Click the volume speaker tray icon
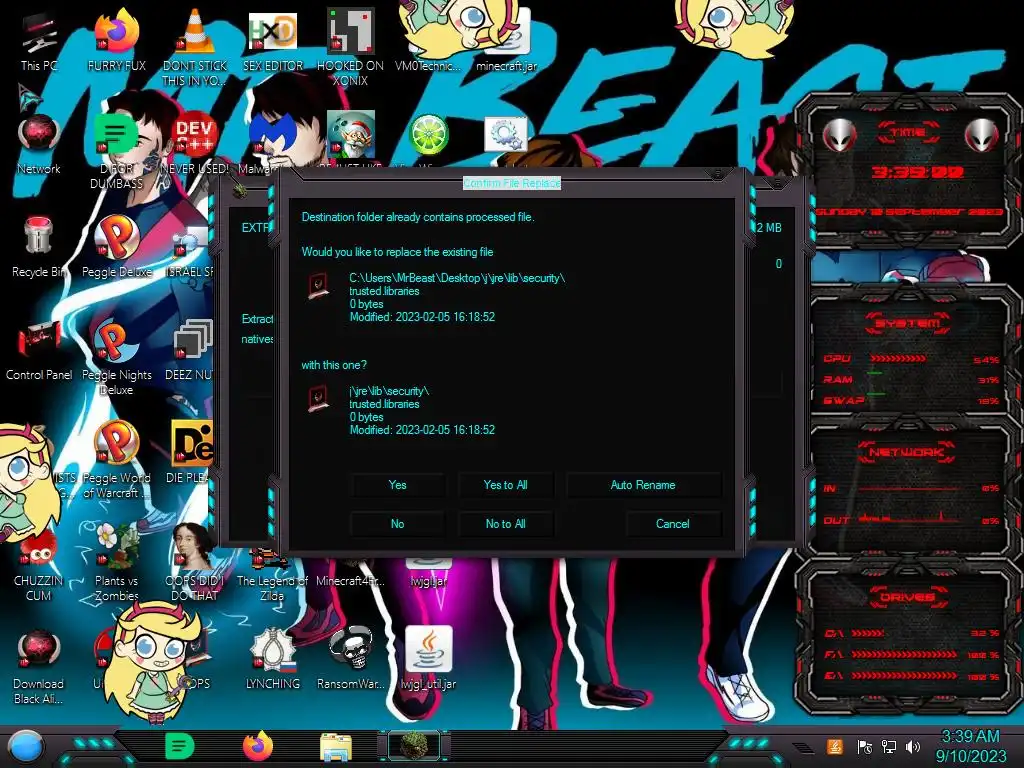This screenshot has width=1024, height=768. pyautogui.click(x=913, y=746)
